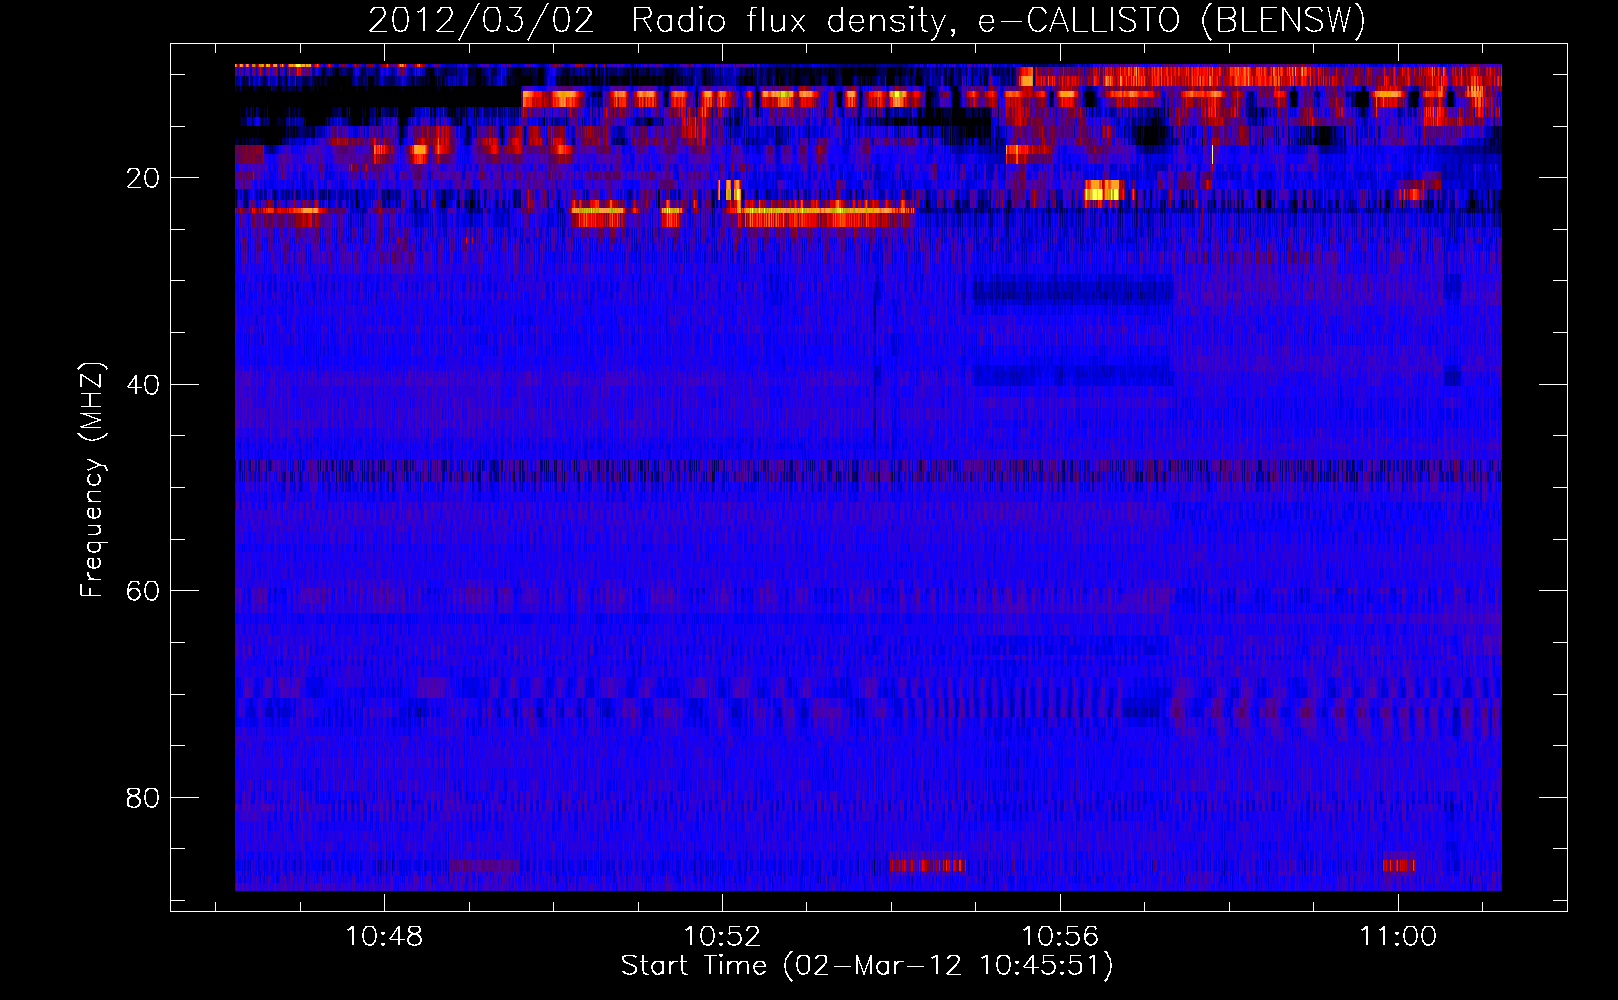The image size is (1618, 1000).
Task: Select the 20 MHz frequency tick label
Action: (143, 178)
